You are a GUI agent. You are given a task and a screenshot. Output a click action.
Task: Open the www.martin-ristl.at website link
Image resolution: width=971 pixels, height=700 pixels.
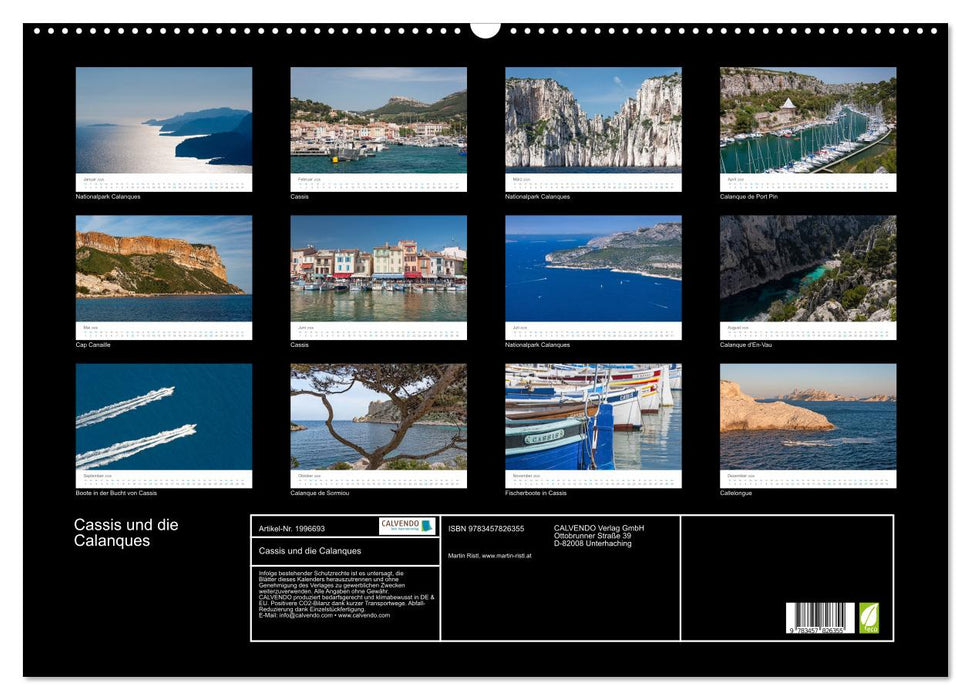point(508,555)
